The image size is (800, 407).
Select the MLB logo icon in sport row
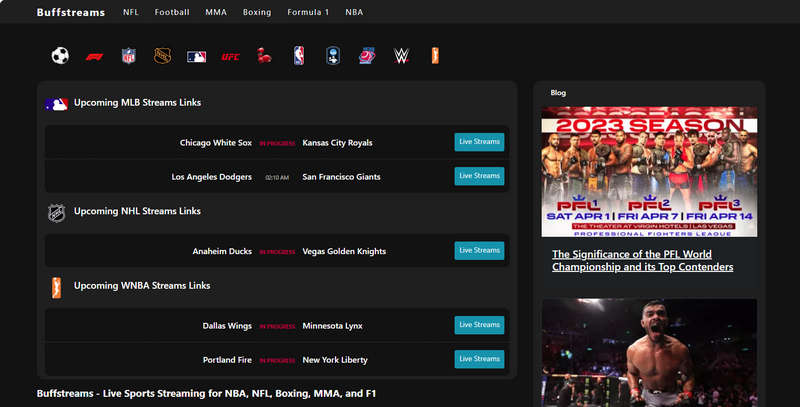tap(196, 57)
